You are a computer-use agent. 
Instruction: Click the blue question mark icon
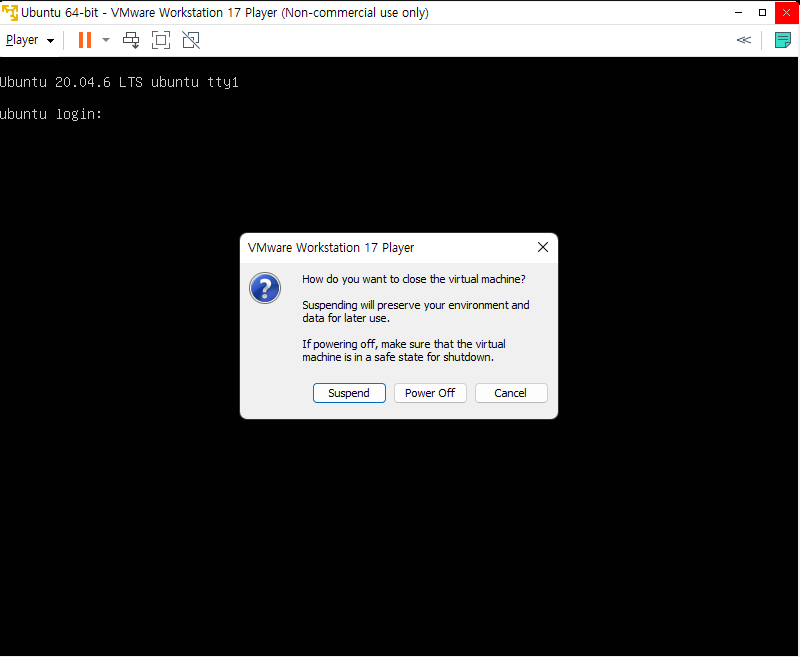click(x=265, y=288)
